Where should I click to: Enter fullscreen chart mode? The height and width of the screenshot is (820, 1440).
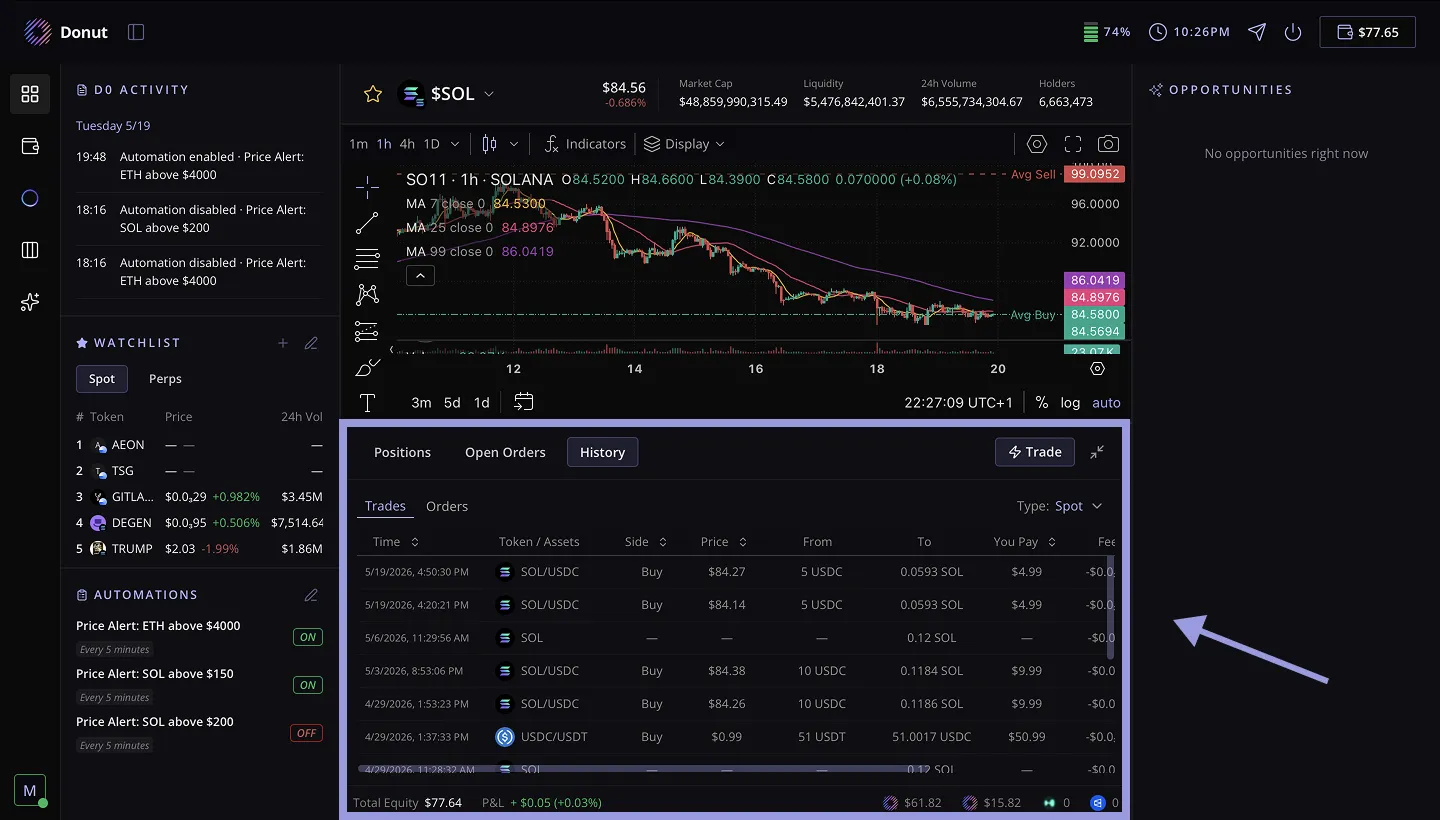[x=1073, y=144]
